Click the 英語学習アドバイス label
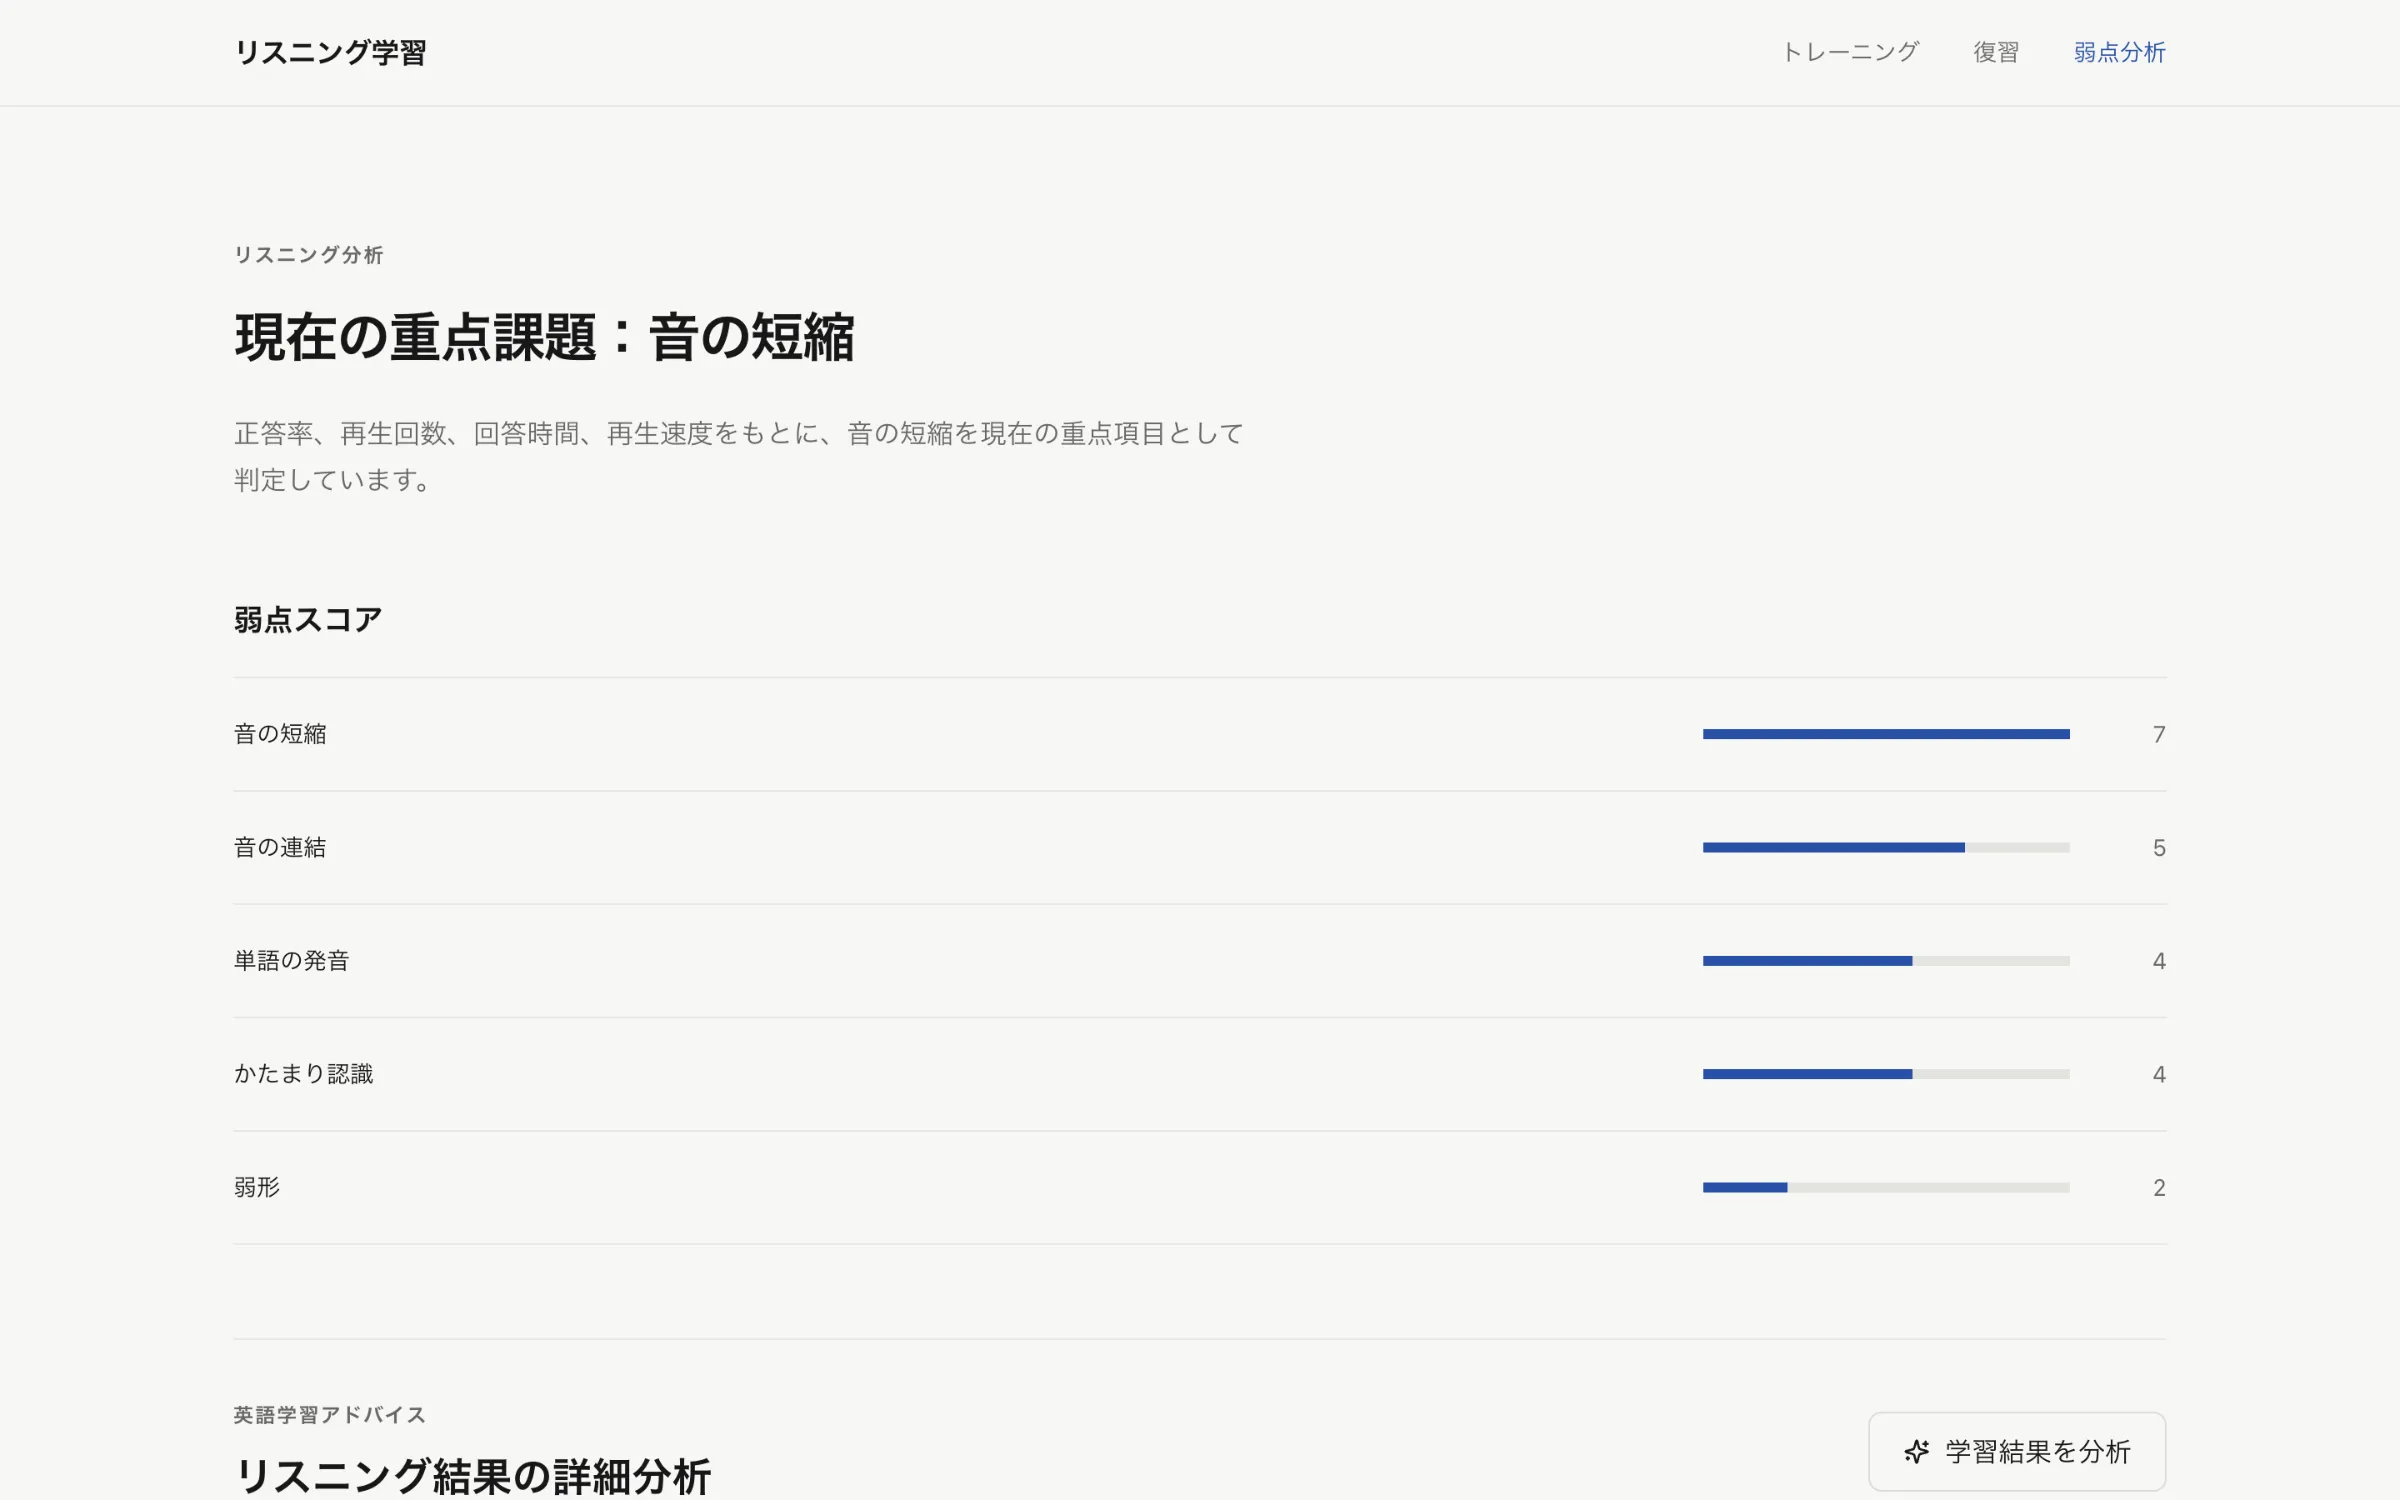Screen dimensions: 2400x1500 (330, 1415)
